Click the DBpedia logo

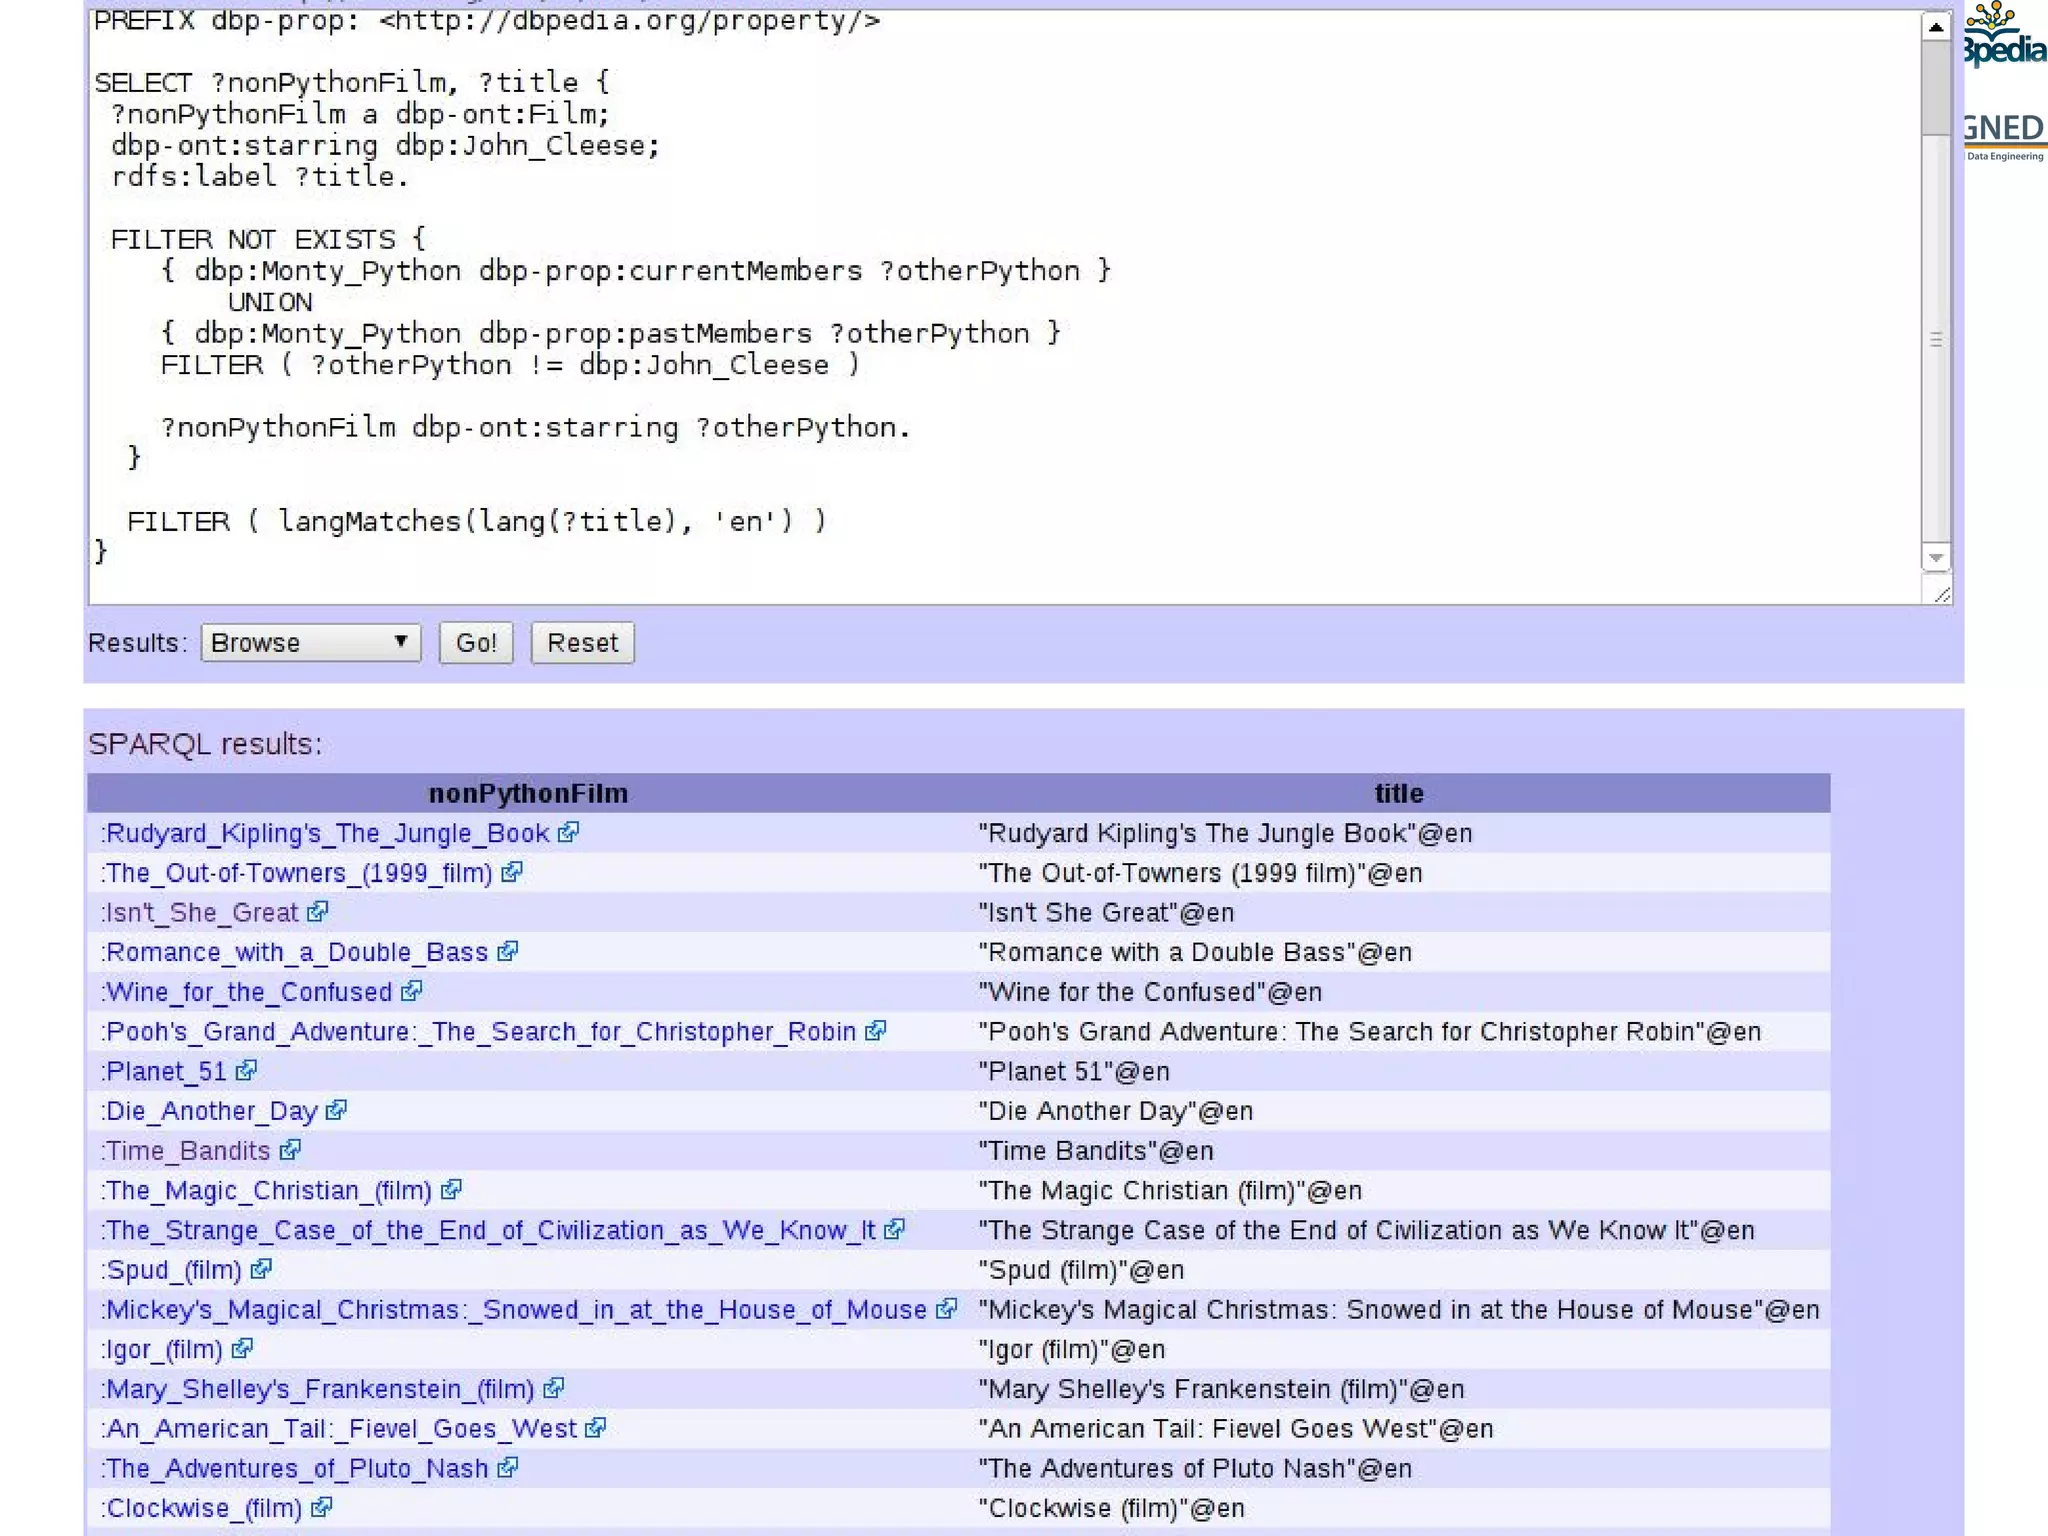(2004, 38)
